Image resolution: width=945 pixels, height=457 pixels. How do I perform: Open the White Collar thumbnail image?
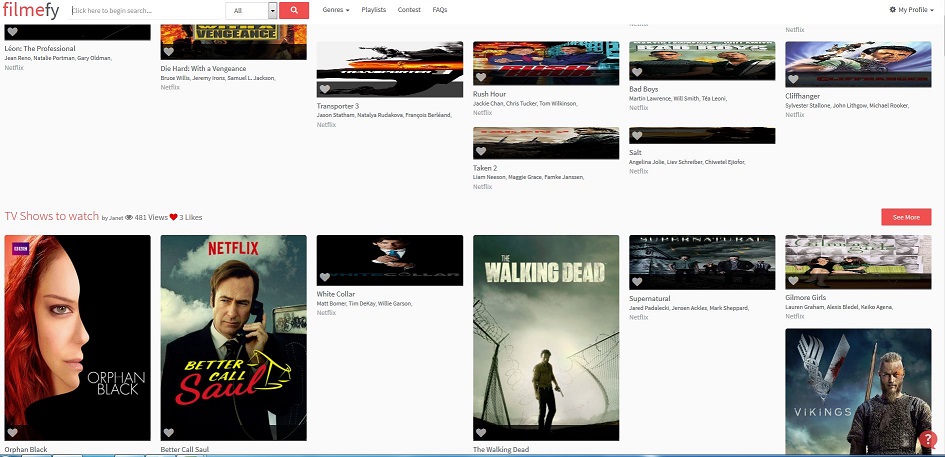[x=390, y=260]
